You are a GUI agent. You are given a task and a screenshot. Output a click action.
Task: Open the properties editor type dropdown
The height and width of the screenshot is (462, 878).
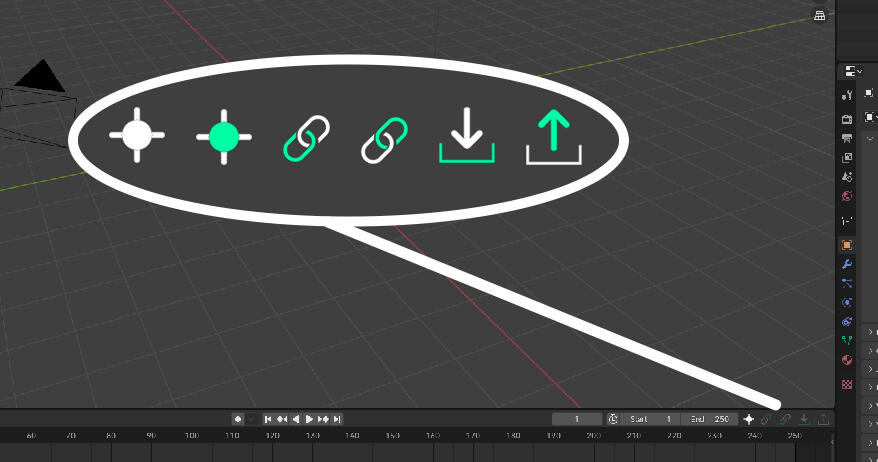(853, 71)
